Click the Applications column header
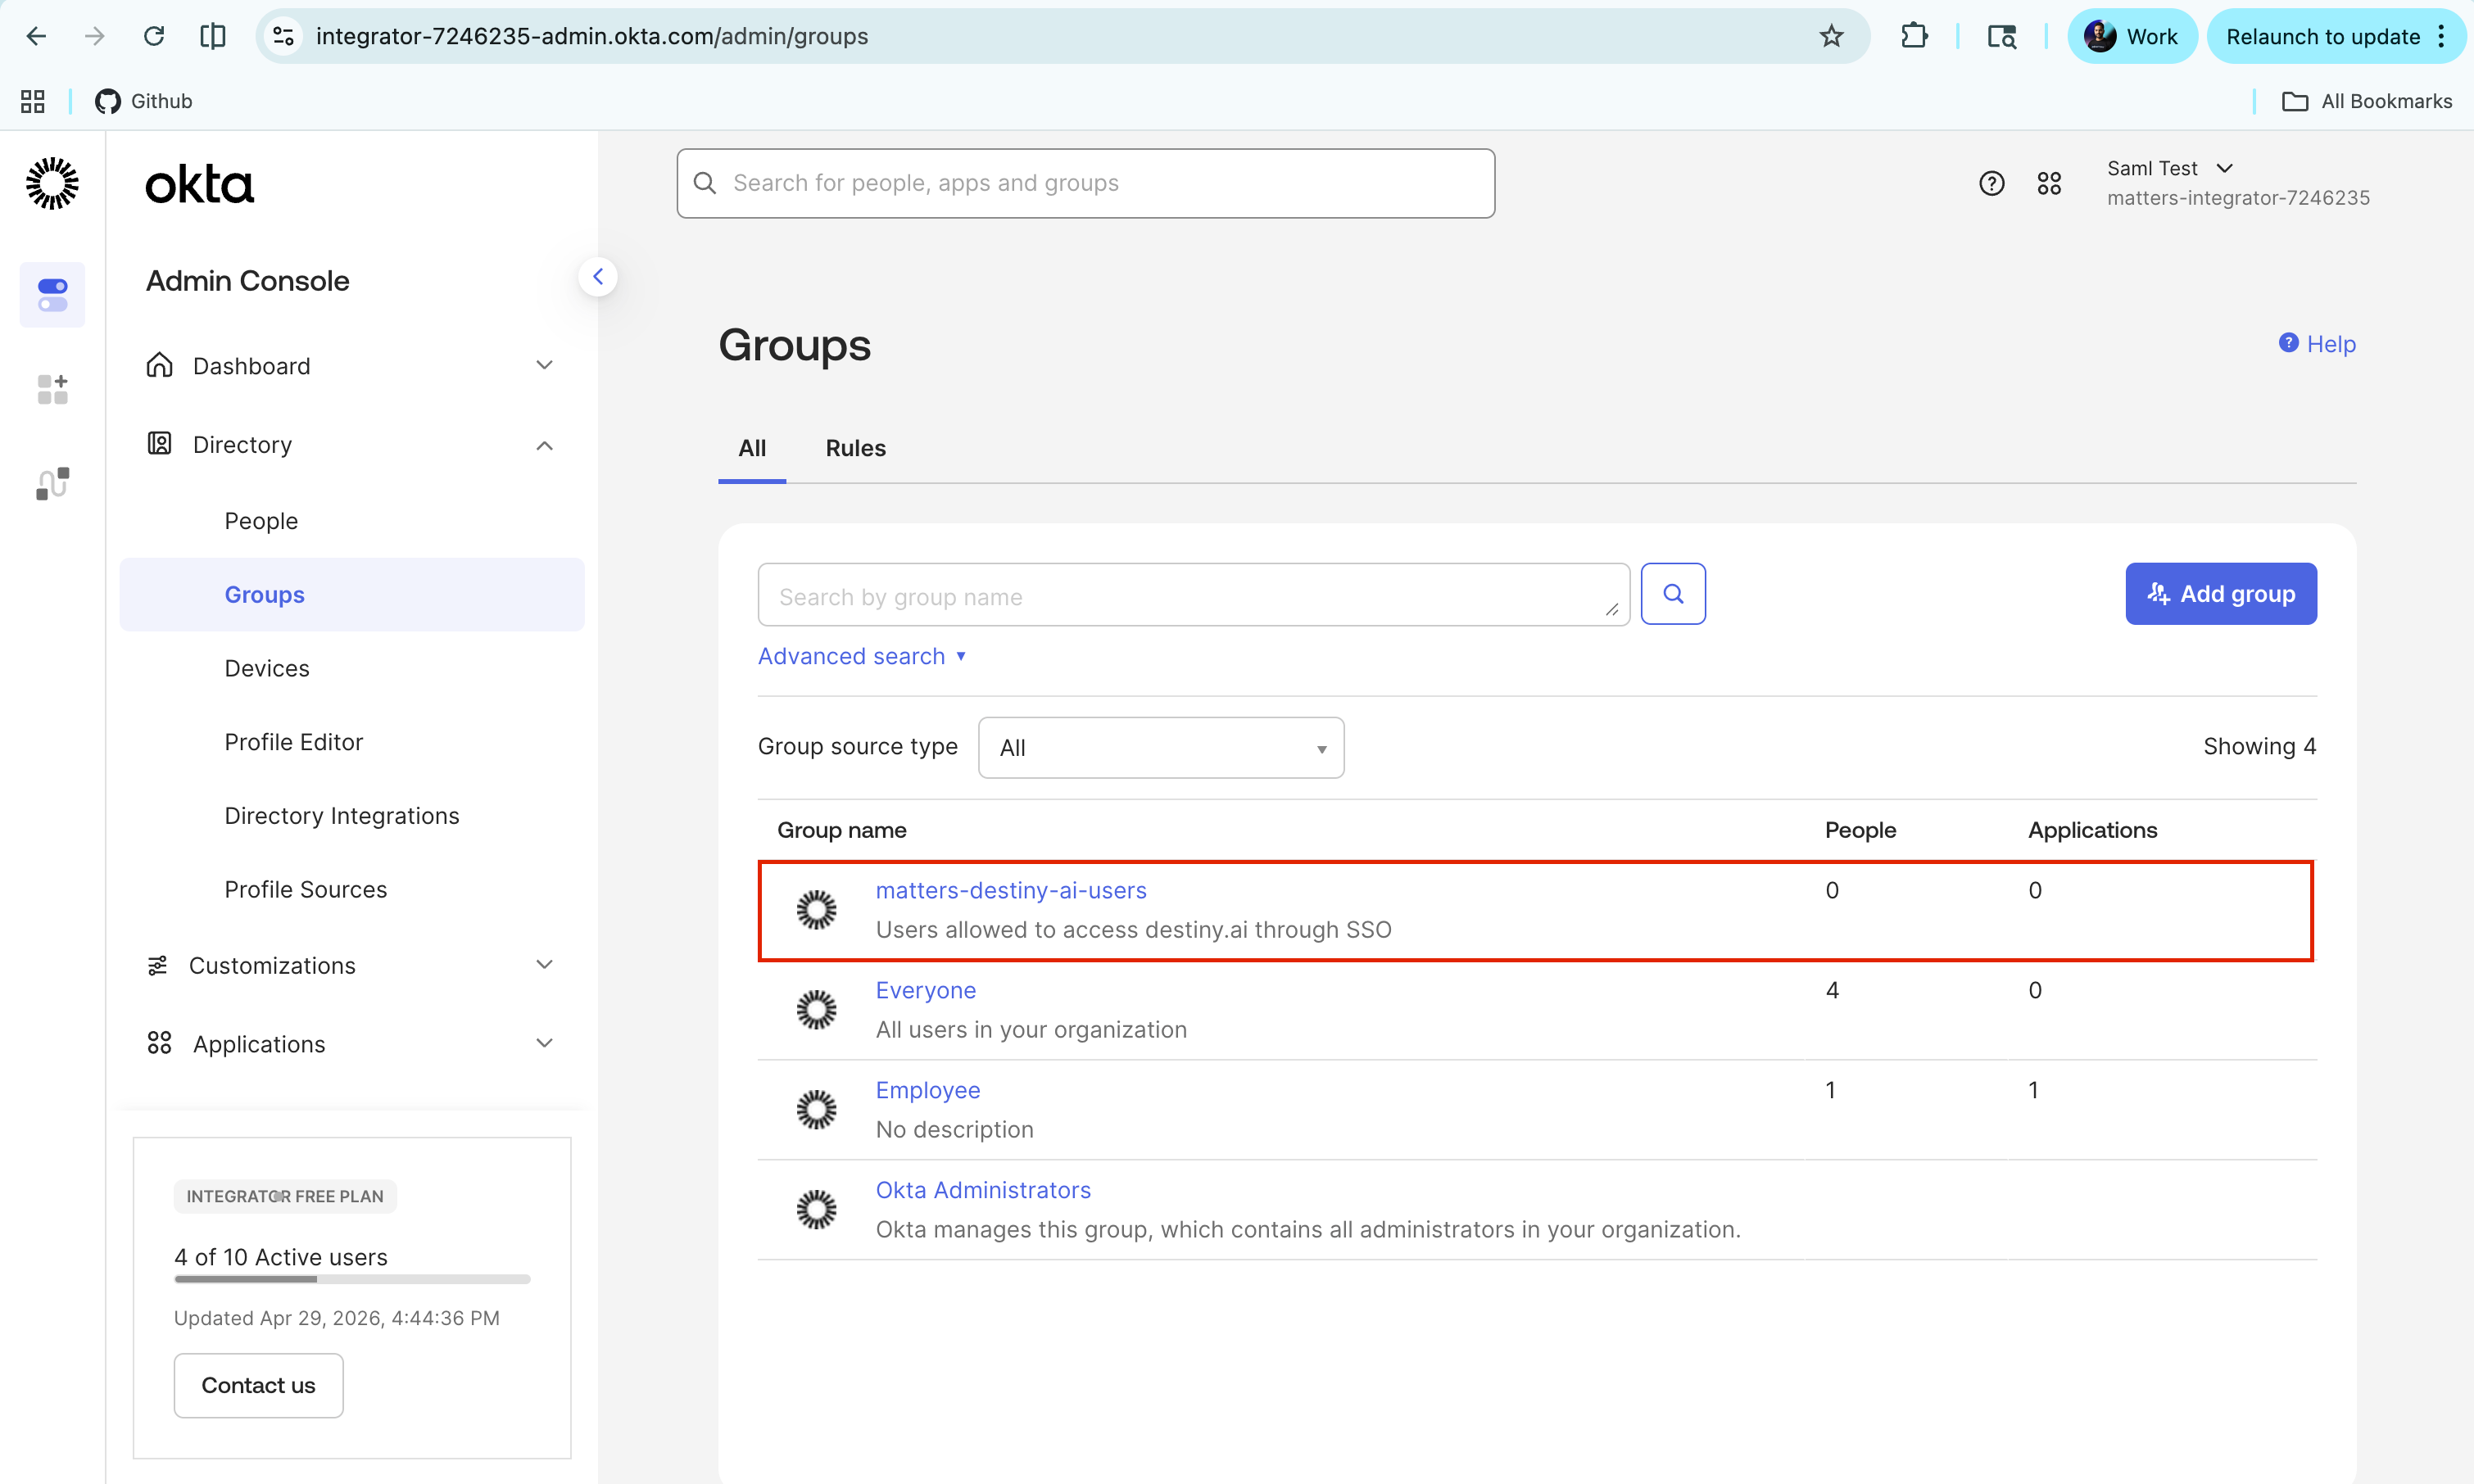Image resolution: width=2474 pixels, height=1484 pixels. click(x=2093, y=830)
